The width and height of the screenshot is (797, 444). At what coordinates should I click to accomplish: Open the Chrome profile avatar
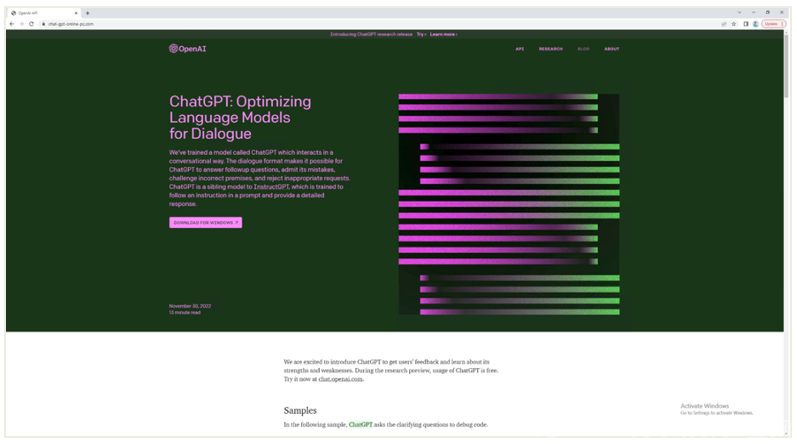pyautogui.click(x=756, y=24)
